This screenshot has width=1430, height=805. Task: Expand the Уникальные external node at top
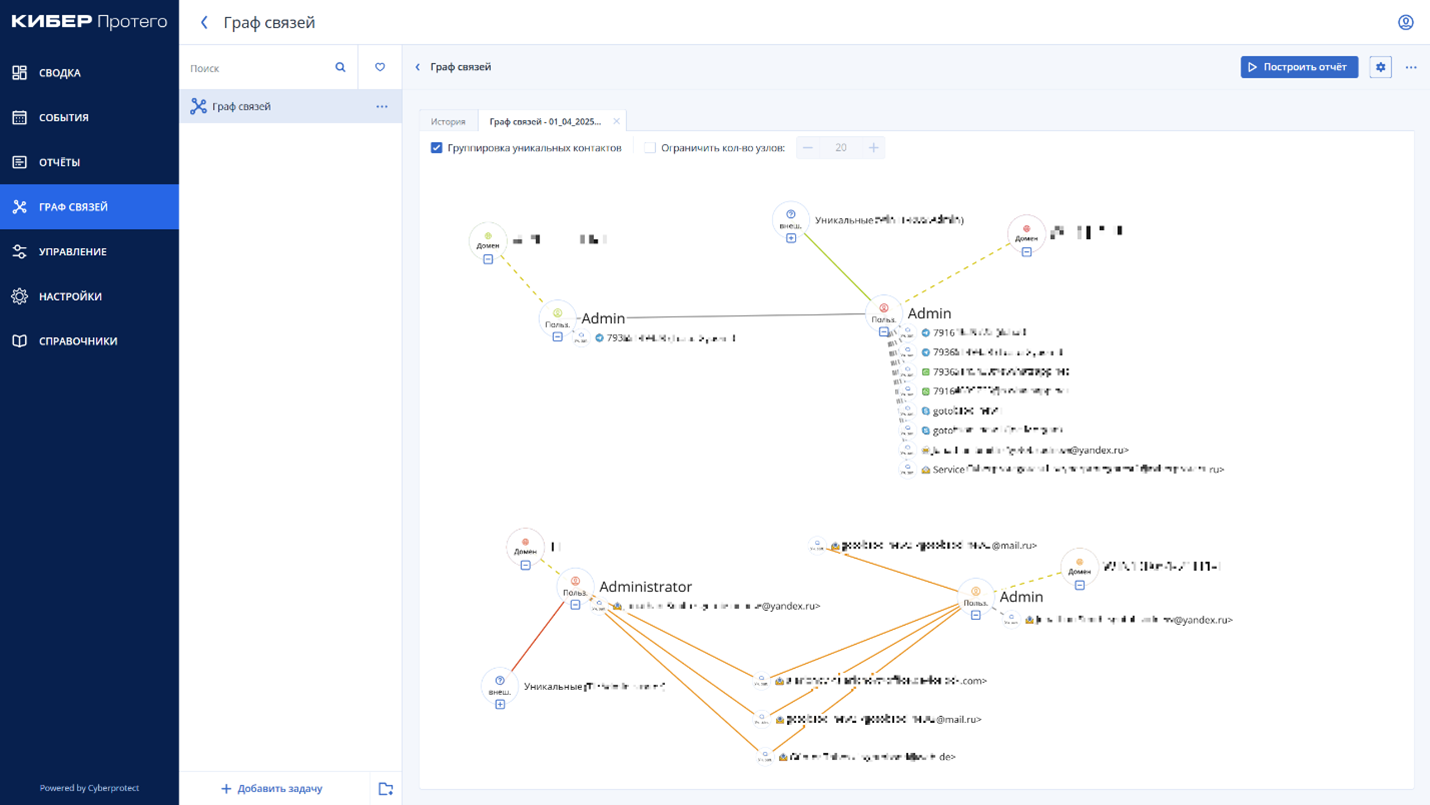[791, 238]
